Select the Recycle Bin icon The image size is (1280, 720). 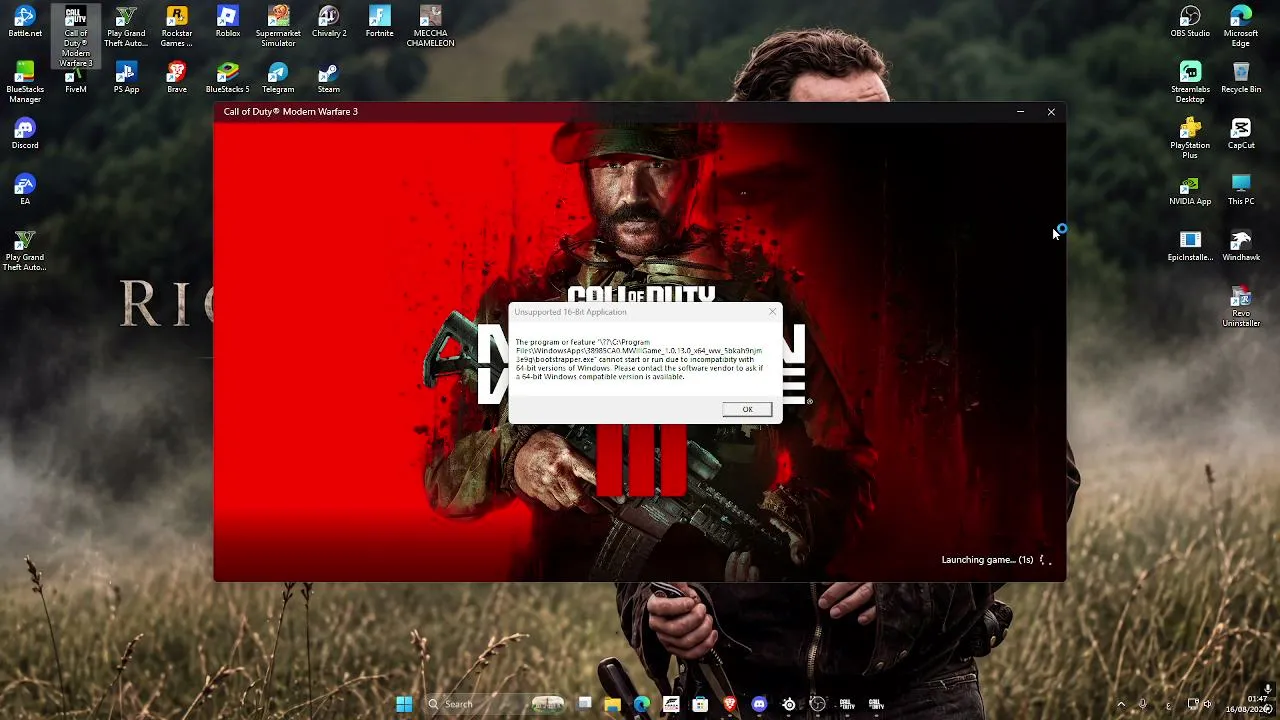click(1241, 78)
